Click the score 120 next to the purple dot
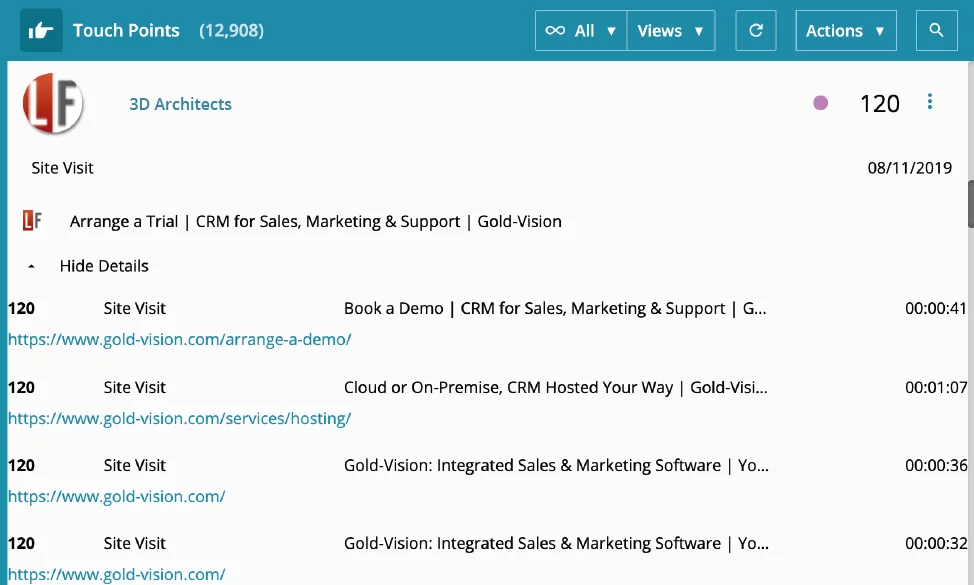 pos(880,104)
